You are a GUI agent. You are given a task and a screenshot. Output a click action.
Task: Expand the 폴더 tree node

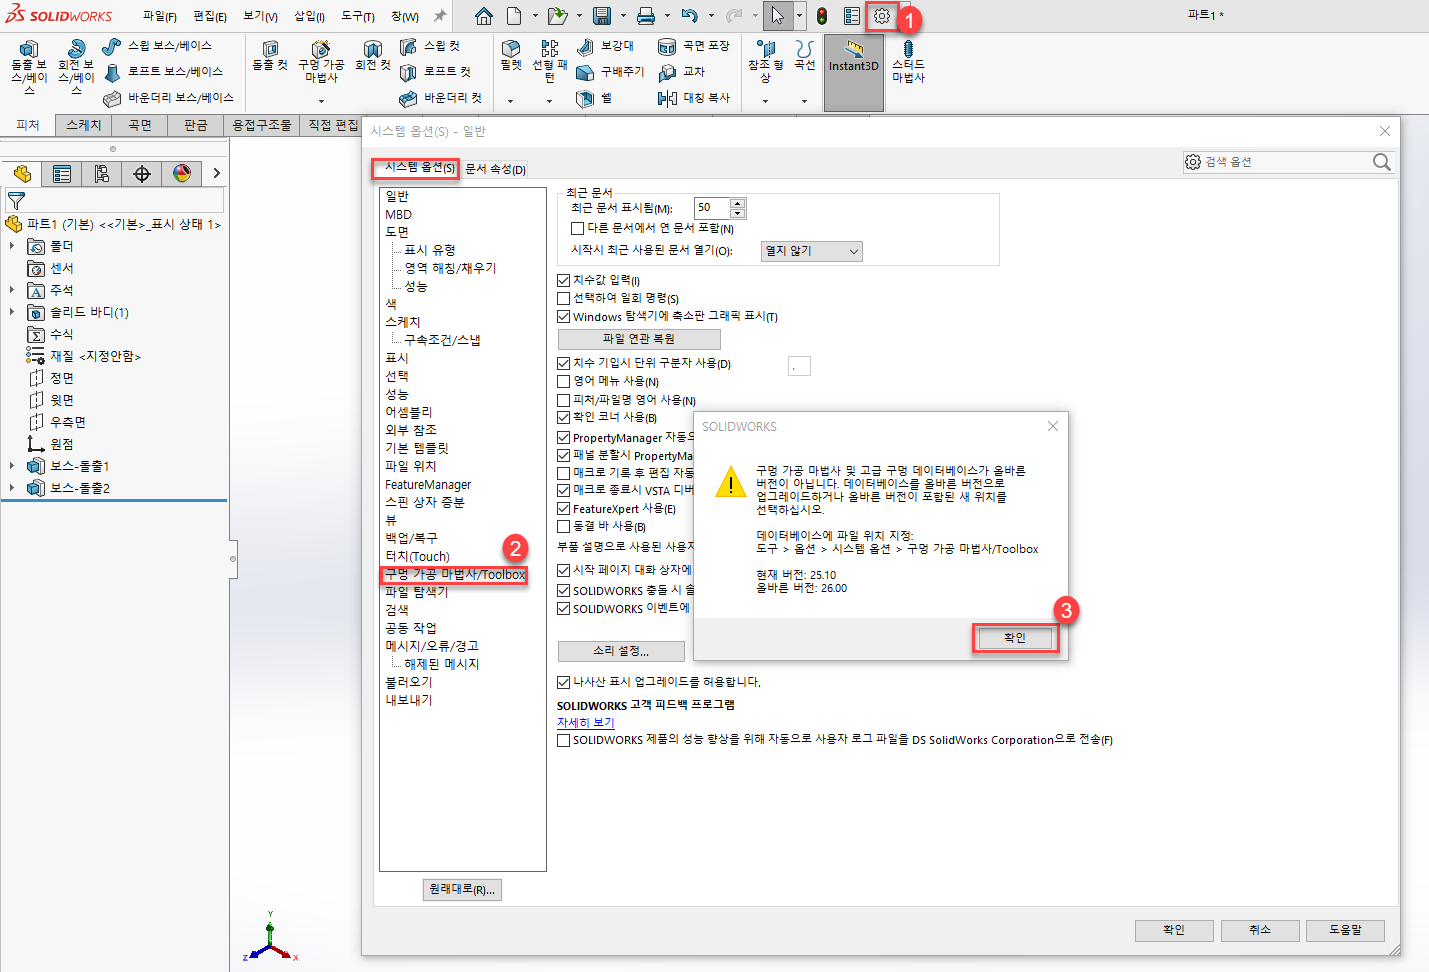[x=12, y=246]
